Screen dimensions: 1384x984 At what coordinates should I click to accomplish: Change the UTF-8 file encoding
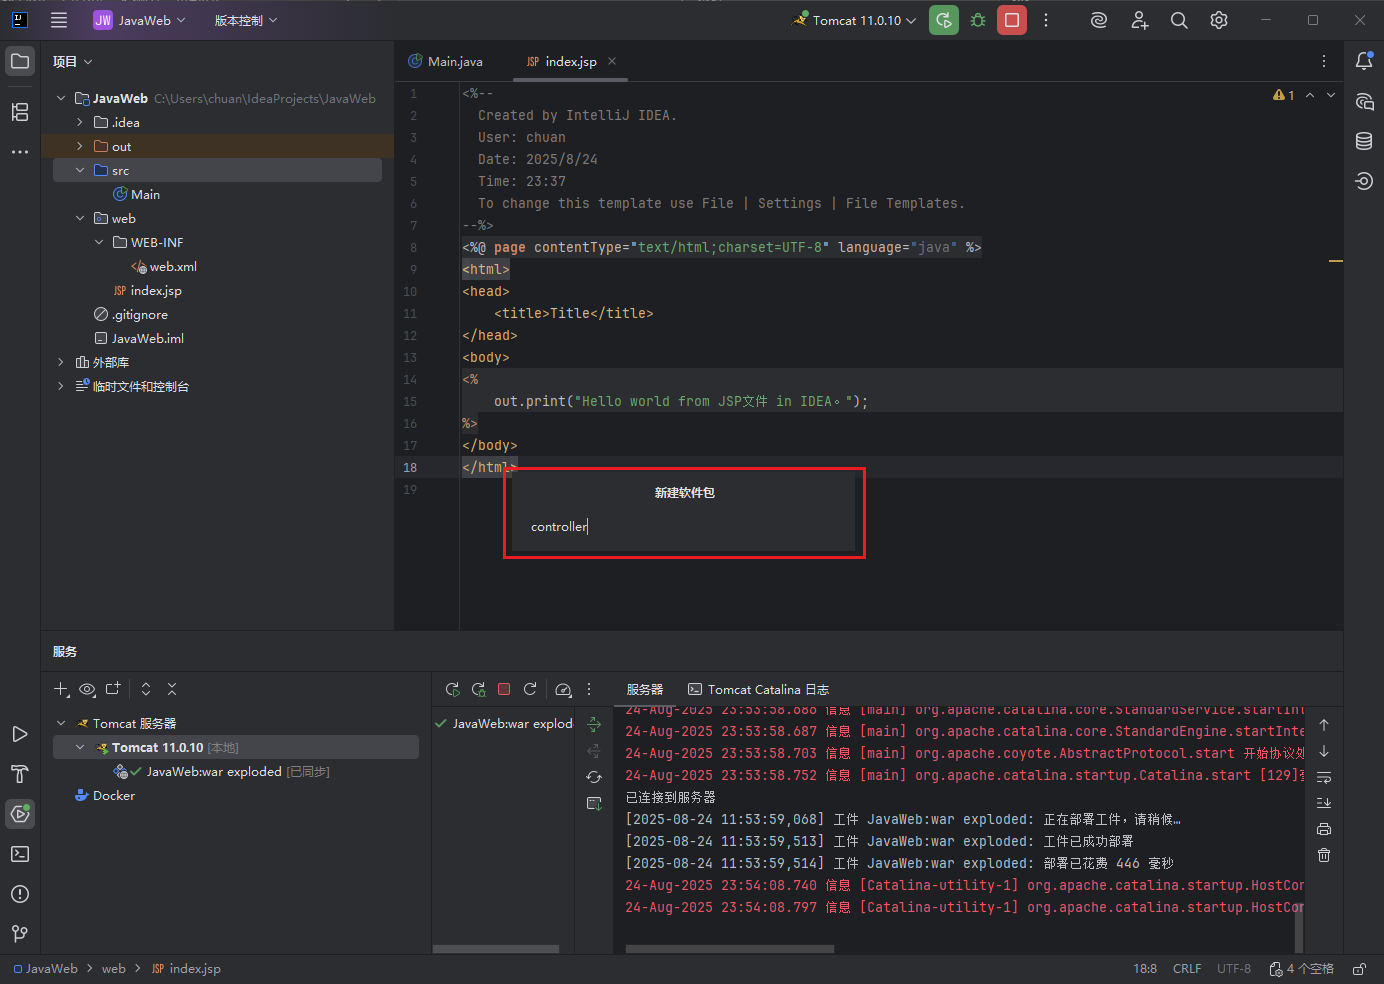pos(1234,969)
